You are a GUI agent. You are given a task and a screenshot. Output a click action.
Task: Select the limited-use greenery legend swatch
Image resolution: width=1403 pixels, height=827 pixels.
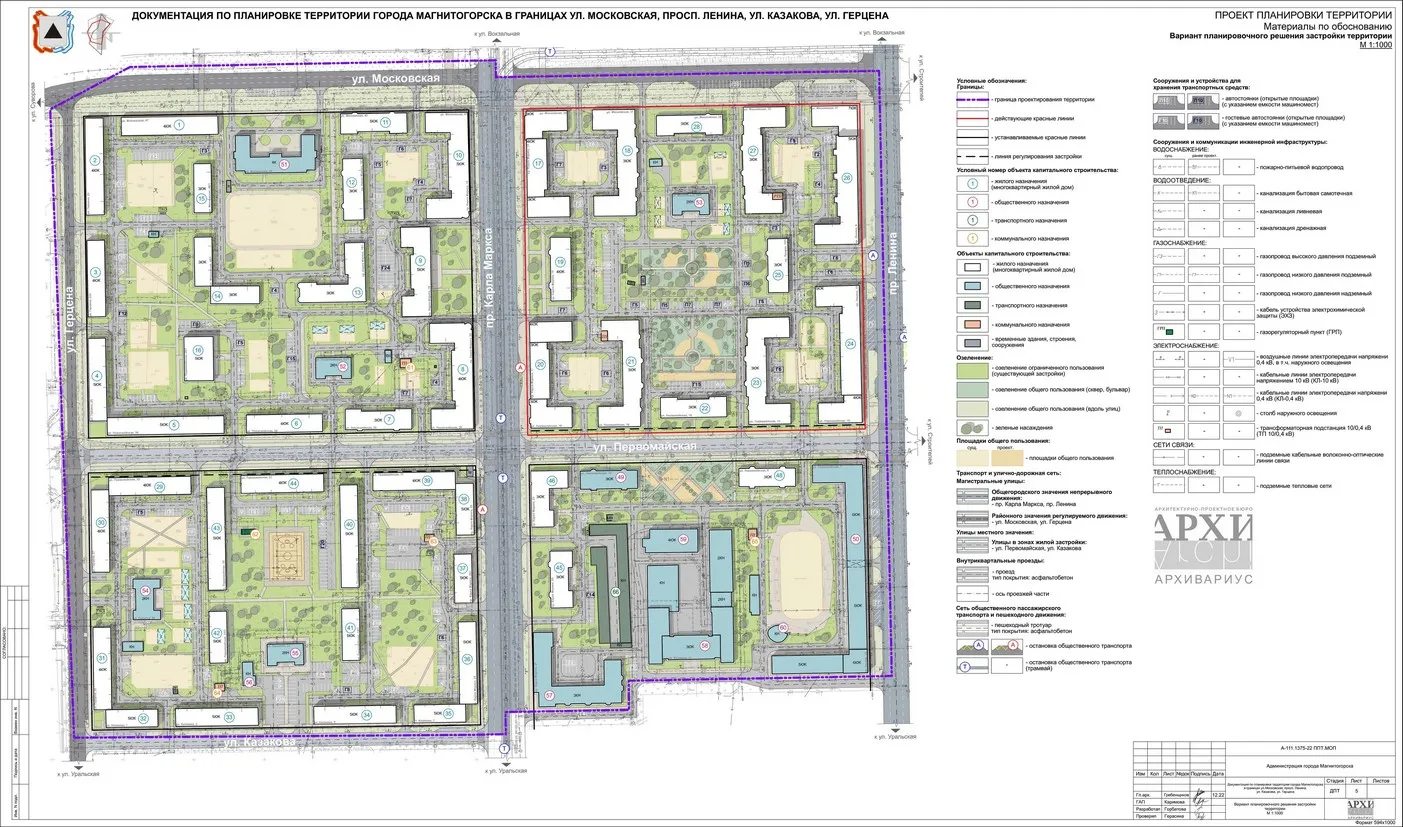pyautogui.click(x=973, y=371)
